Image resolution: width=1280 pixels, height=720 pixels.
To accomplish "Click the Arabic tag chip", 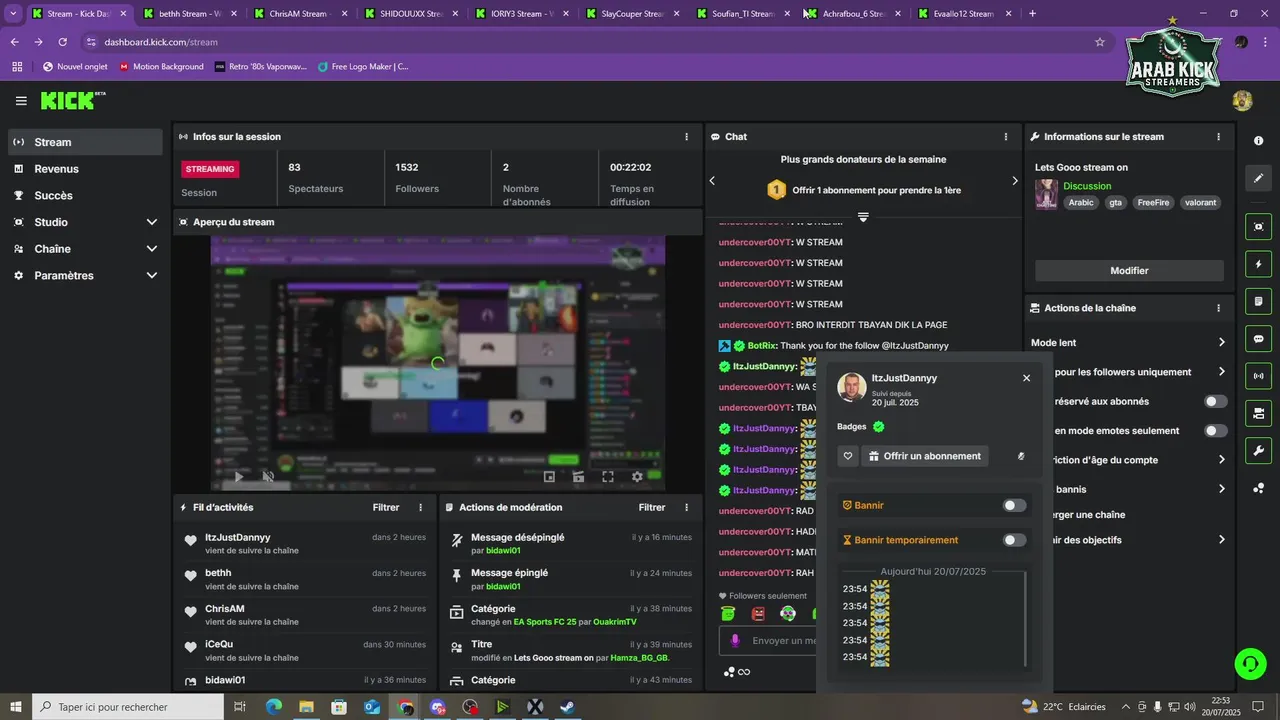I will [1081, 202].
